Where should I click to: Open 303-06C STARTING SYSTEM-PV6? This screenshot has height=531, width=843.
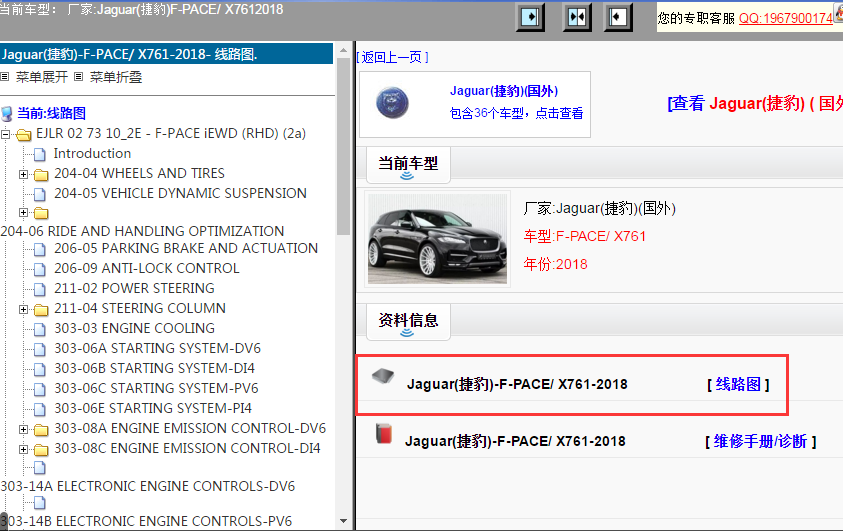click(156, 388)
